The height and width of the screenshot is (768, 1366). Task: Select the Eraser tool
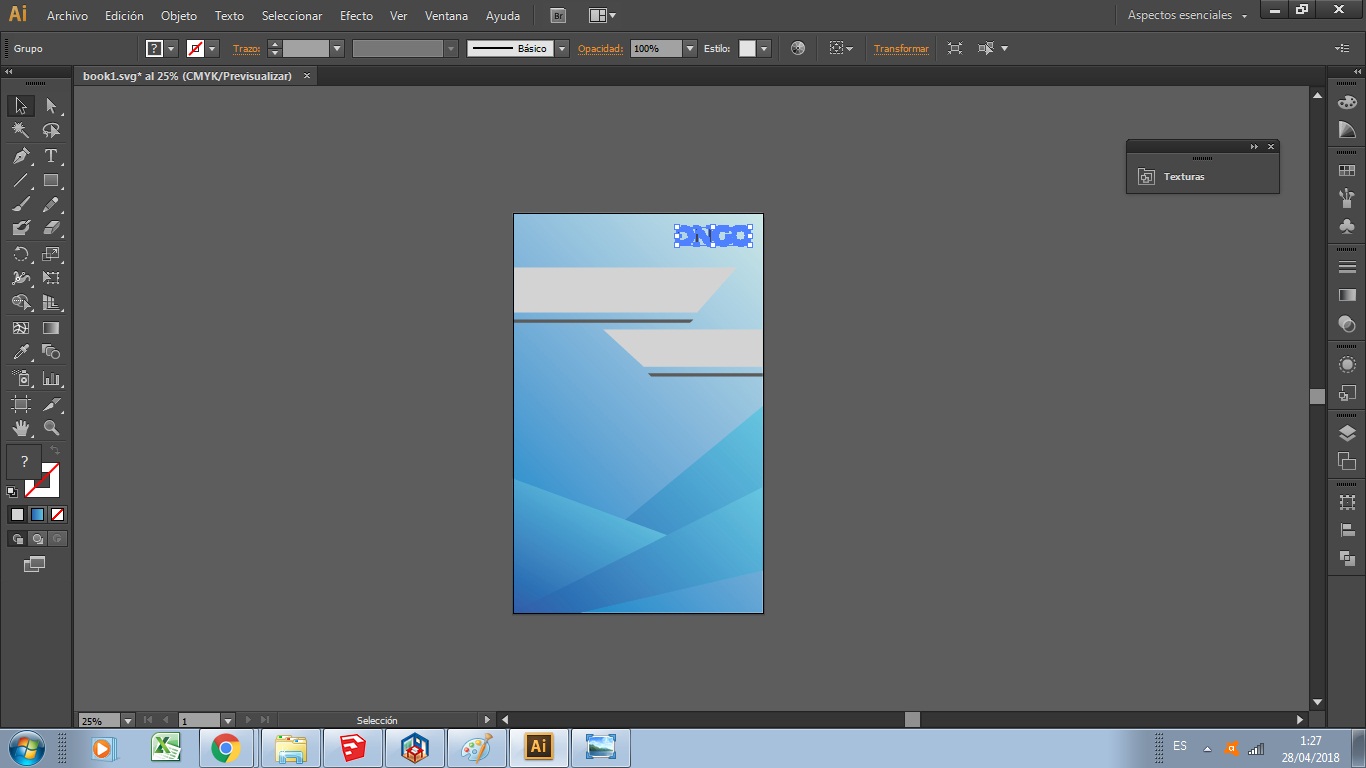[x=51, y=228]
